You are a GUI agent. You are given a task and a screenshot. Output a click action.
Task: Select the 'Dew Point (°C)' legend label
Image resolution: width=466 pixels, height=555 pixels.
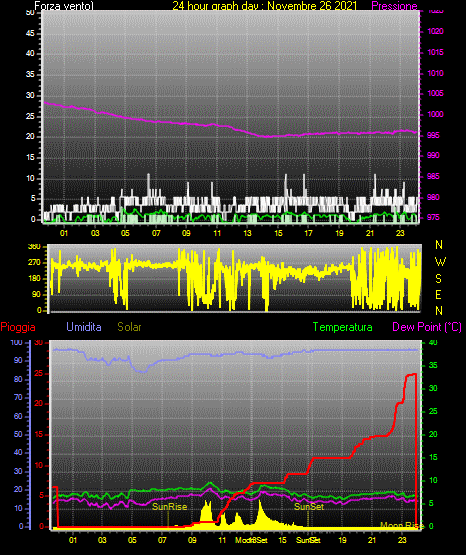427,327
